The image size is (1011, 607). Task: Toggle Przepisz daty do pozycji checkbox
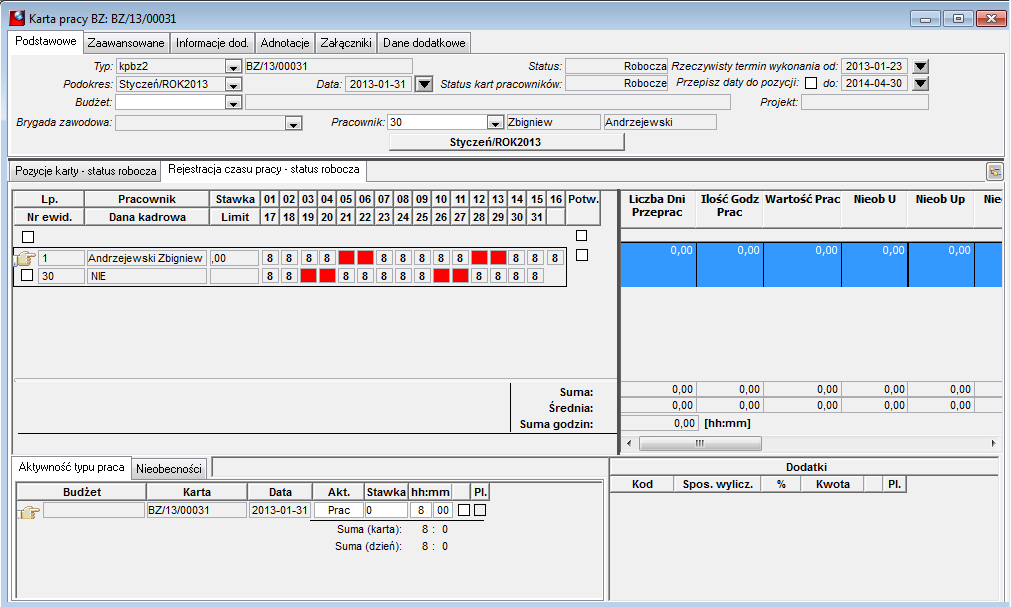[811, 83]
